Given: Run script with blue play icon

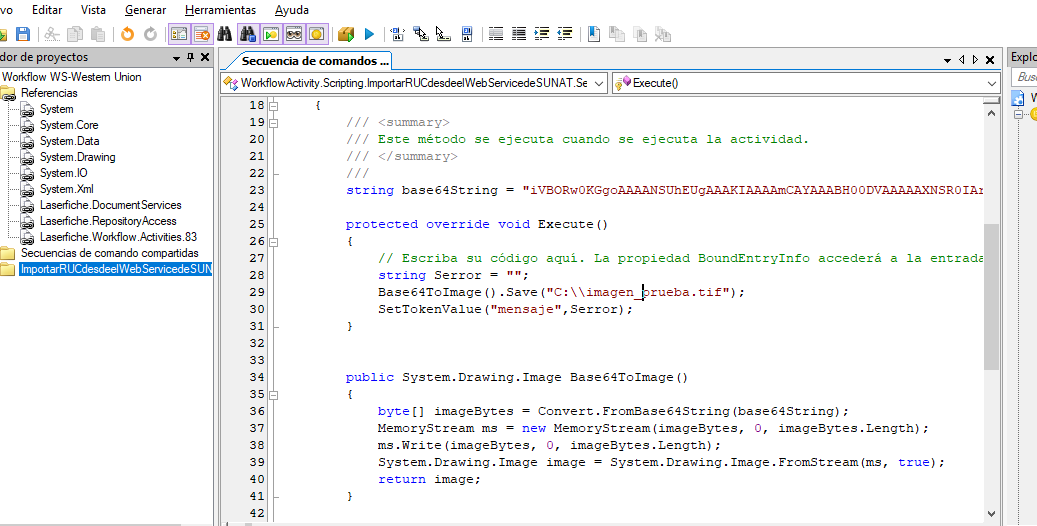Looking at the screenshot, I should click(x=369, y=34).
